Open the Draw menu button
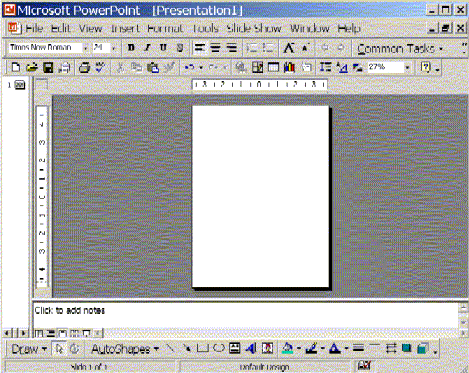 (29, 349)
